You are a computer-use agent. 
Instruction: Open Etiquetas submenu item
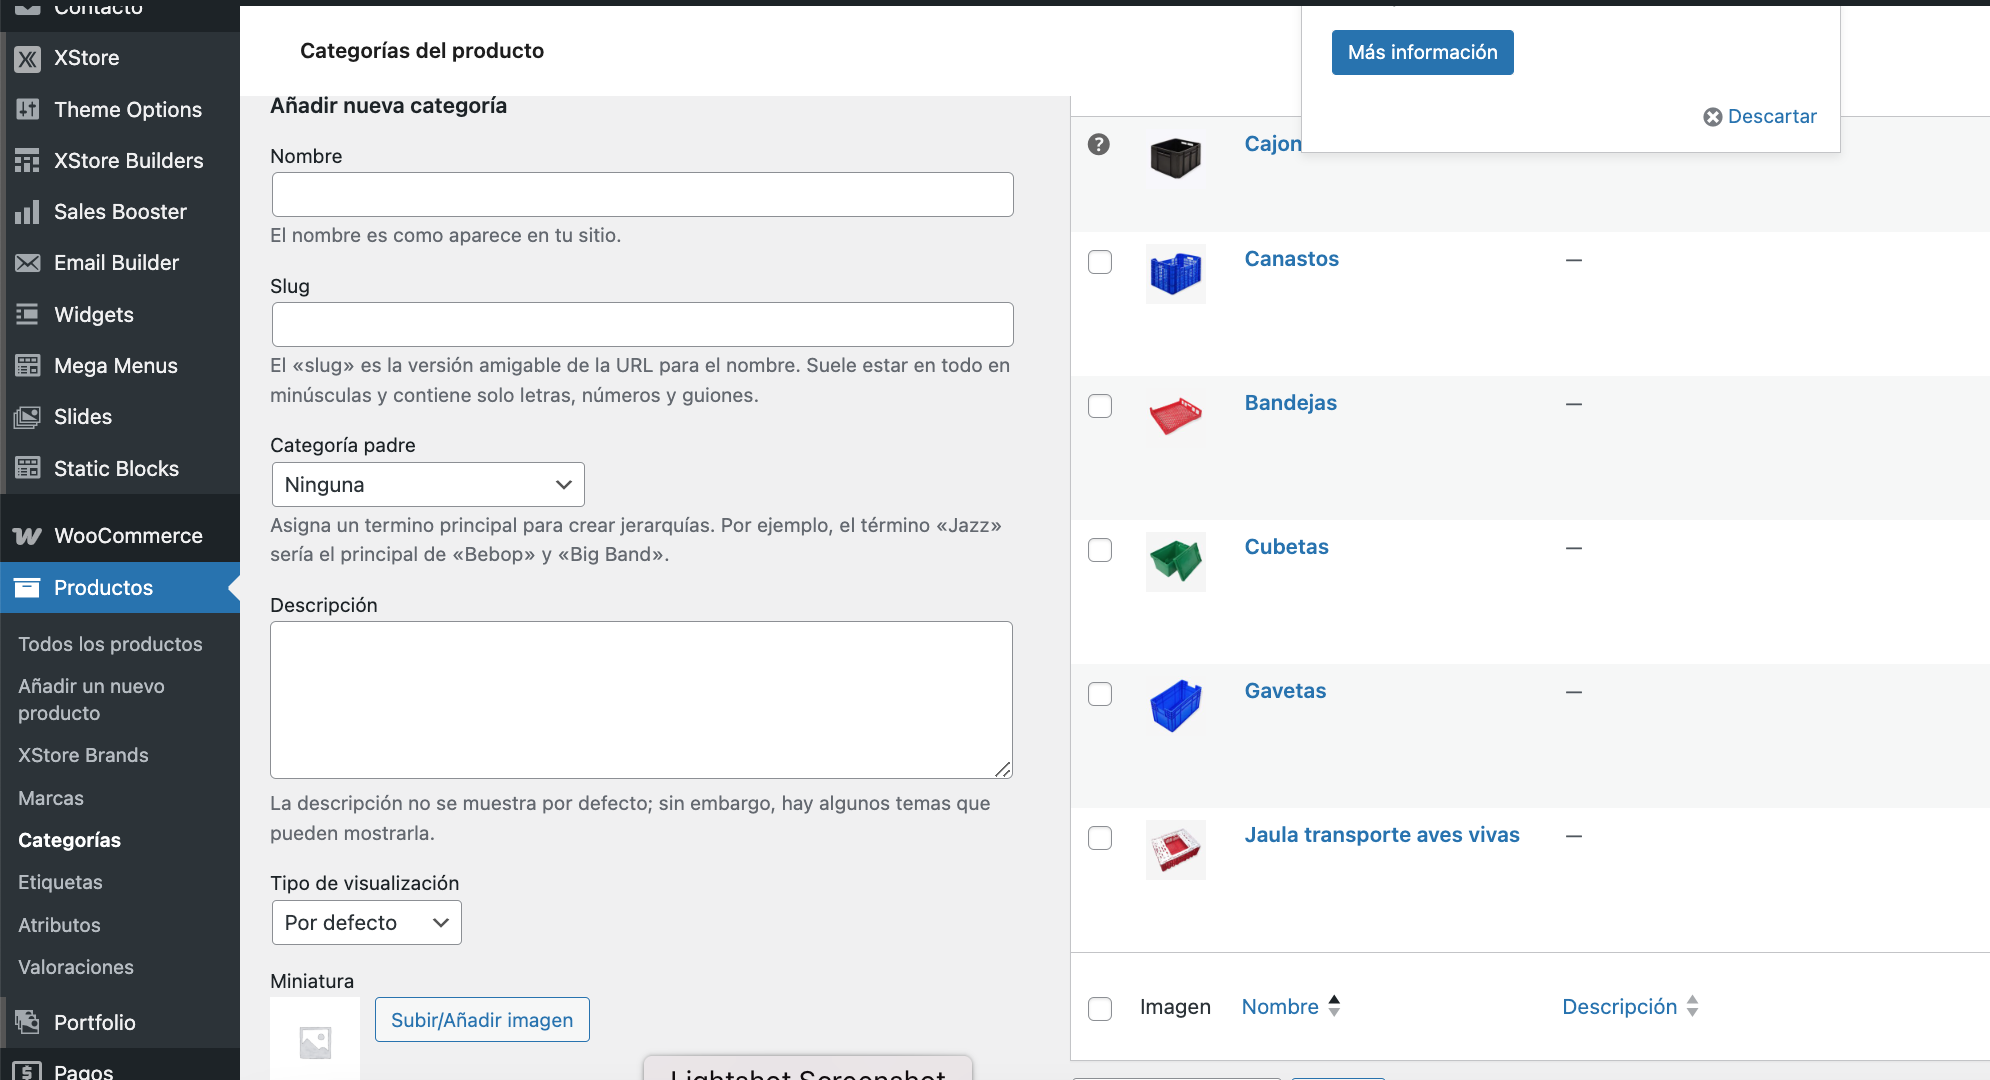pyautogui.click(x=60, y=882)
